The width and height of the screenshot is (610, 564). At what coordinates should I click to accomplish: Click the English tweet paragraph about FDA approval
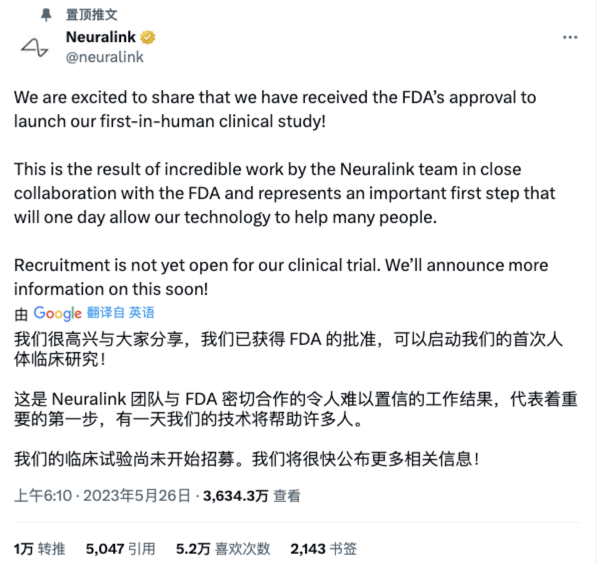275,109
